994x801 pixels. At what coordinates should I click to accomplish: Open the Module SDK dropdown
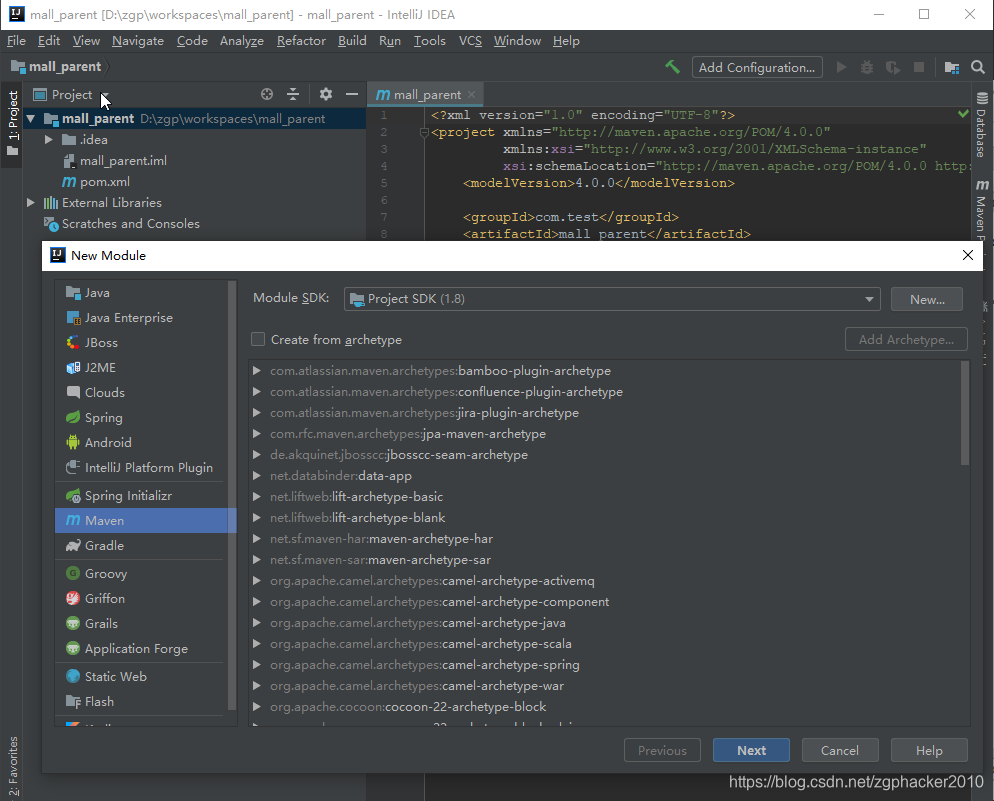pos(612,299)
